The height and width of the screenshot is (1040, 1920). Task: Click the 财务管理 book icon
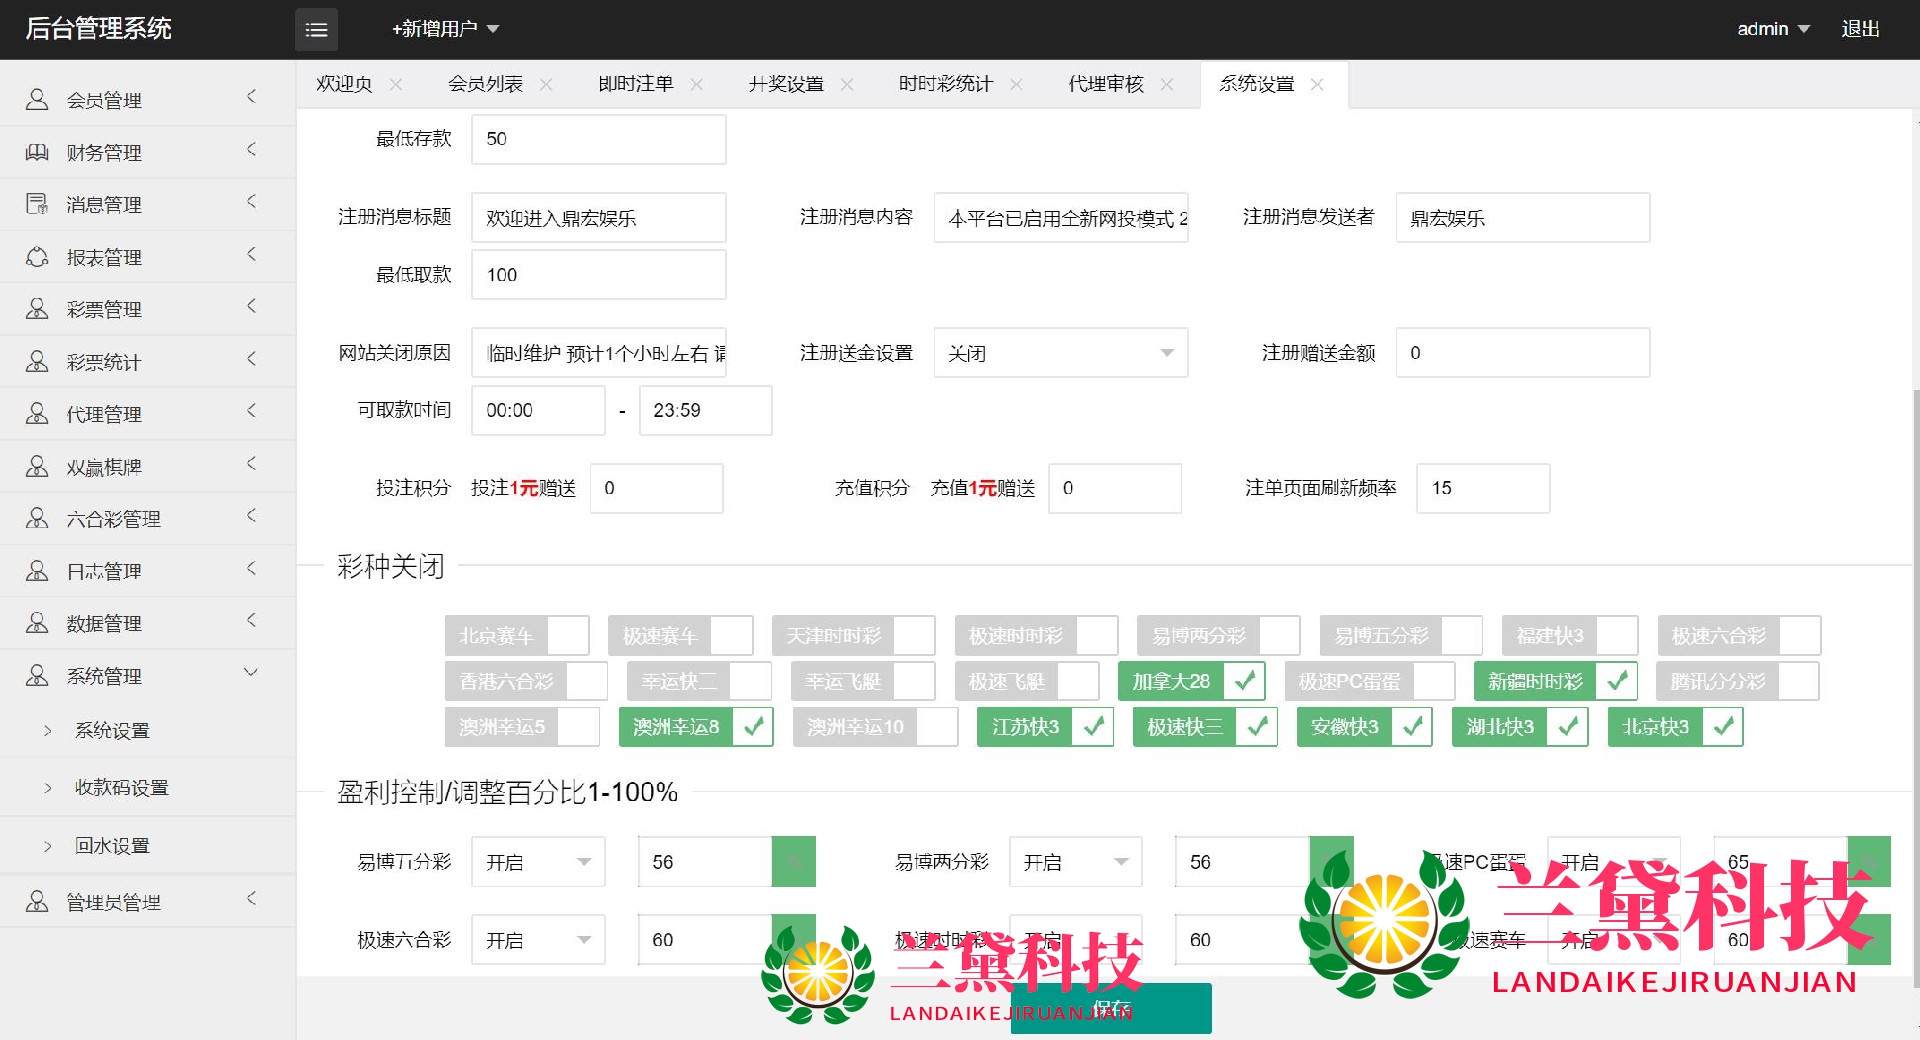tap(37, 152)
